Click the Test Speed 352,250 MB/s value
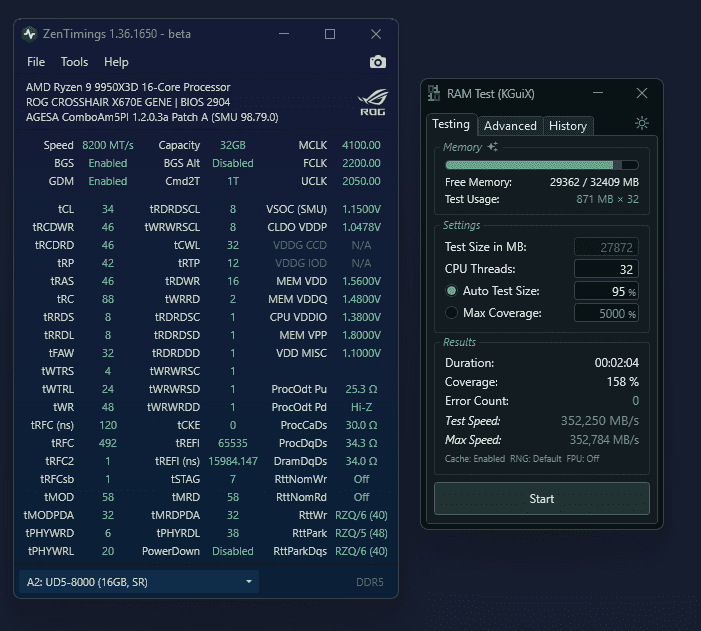Screen dimensions: 701x631 point(600,421)
